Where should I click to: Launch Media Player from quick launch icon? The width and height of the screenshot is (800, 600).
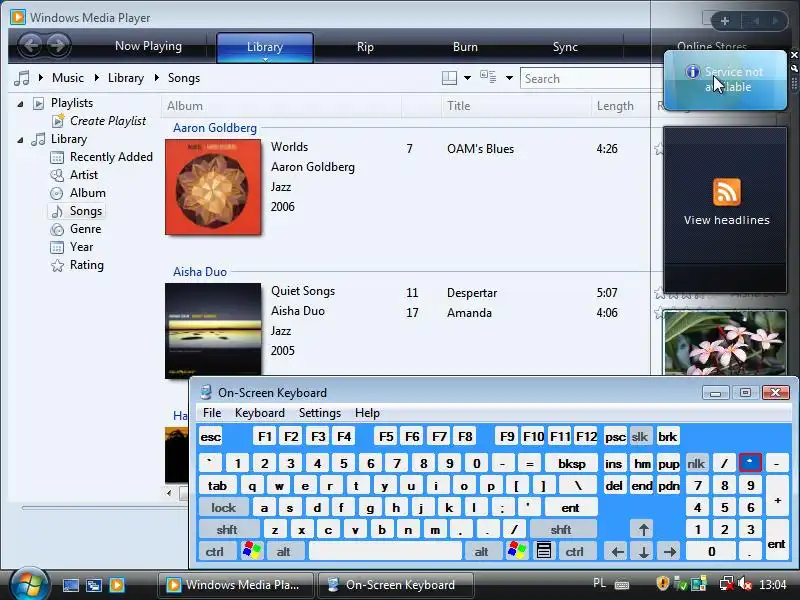tap(117, 585)
